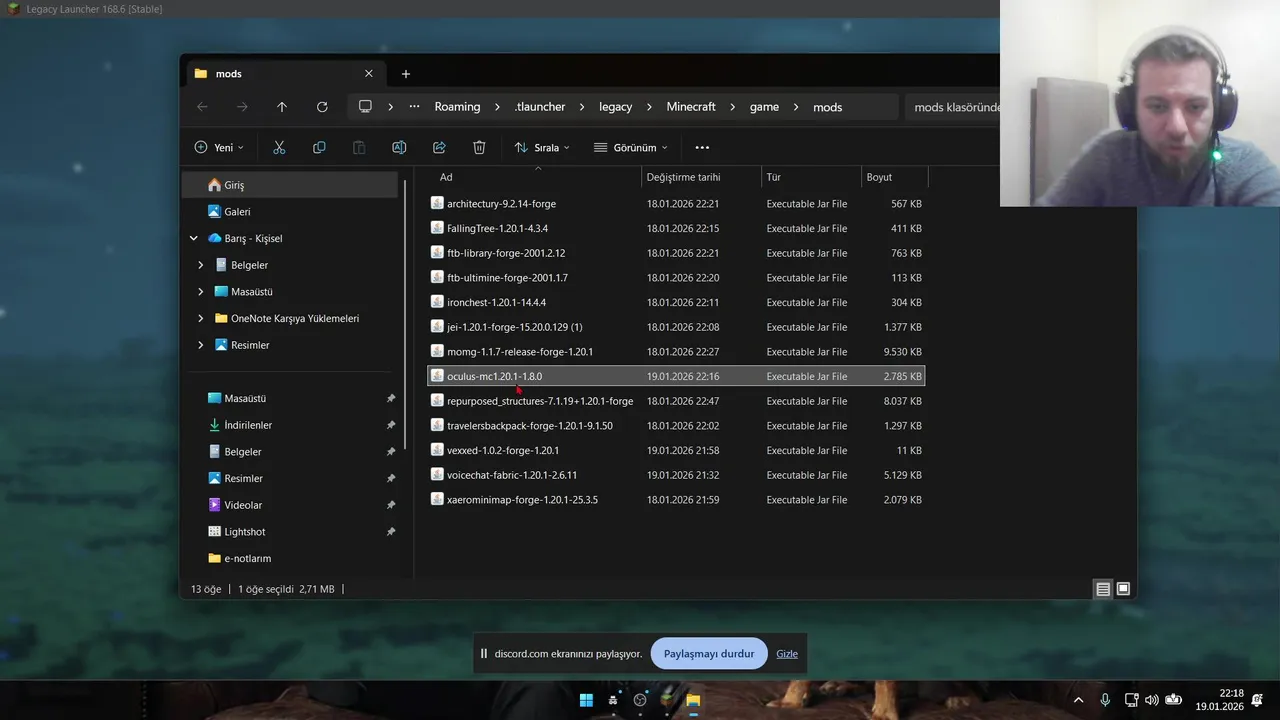Show hidden system tray icons
This screenshot has width=1280, height=720.
click(x=1078, y=700)
